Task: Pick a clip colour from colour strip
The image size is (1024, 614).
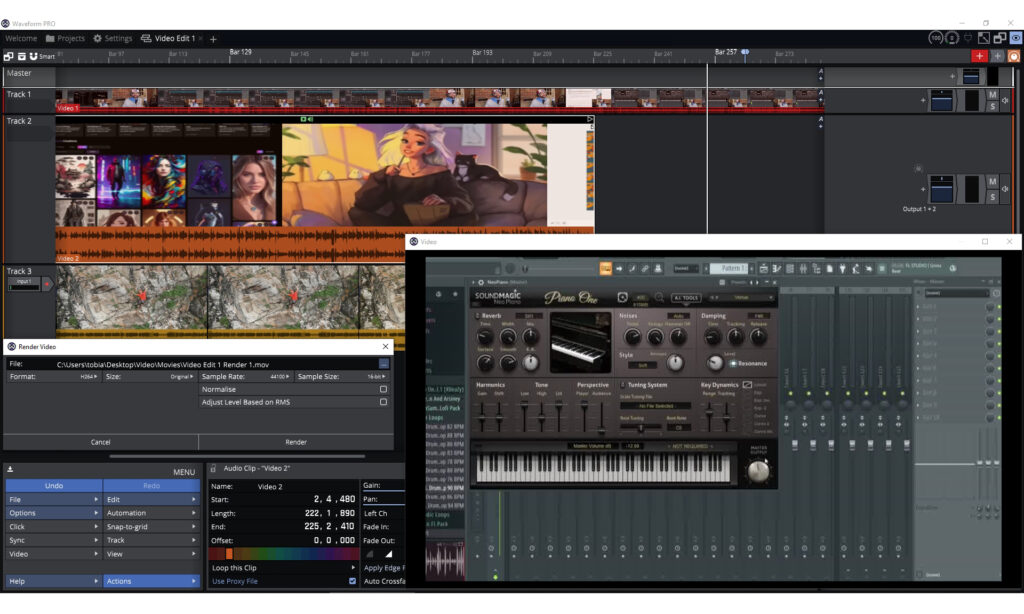Action: coord(283,554)
